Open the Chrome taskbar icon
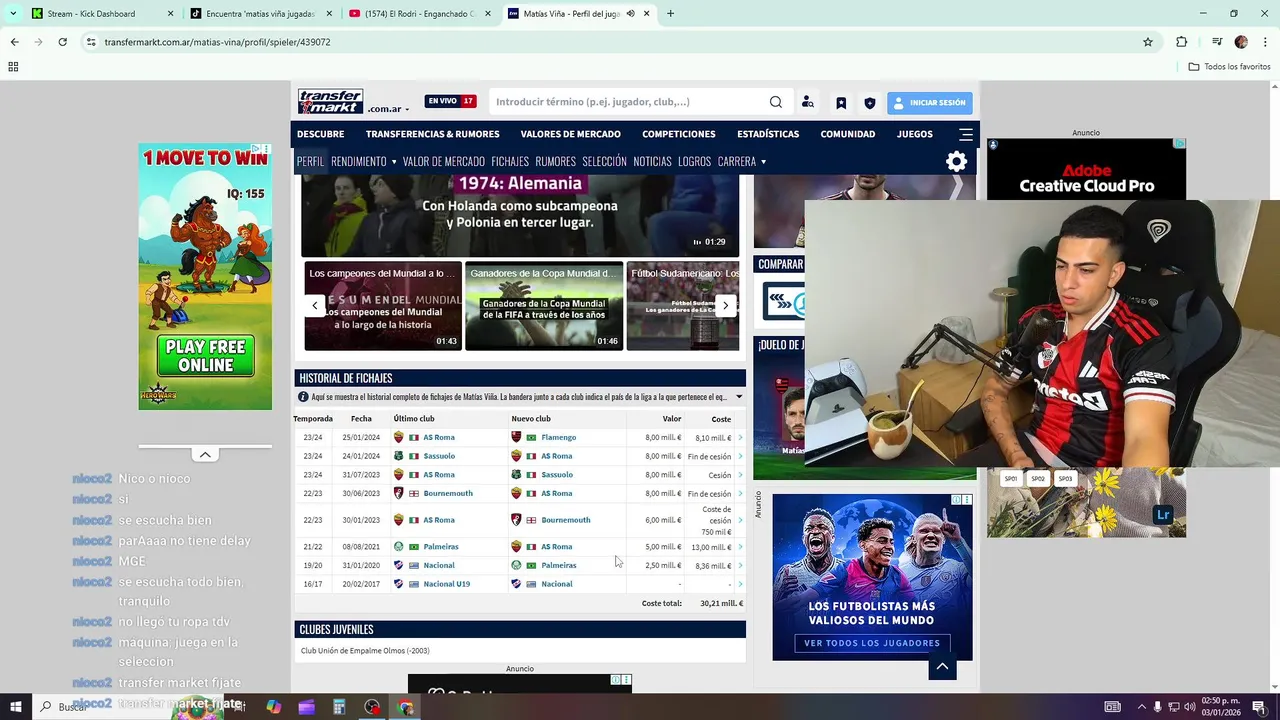This screenshot has height=720, width=1280. point(405,707)
